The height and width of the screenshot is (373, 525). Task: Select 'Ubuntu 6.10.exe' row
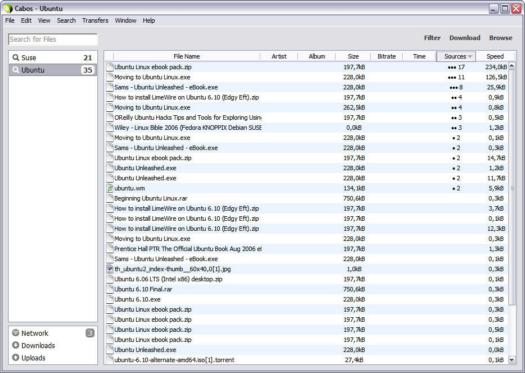pyautogui.click(x=306, y=299)
